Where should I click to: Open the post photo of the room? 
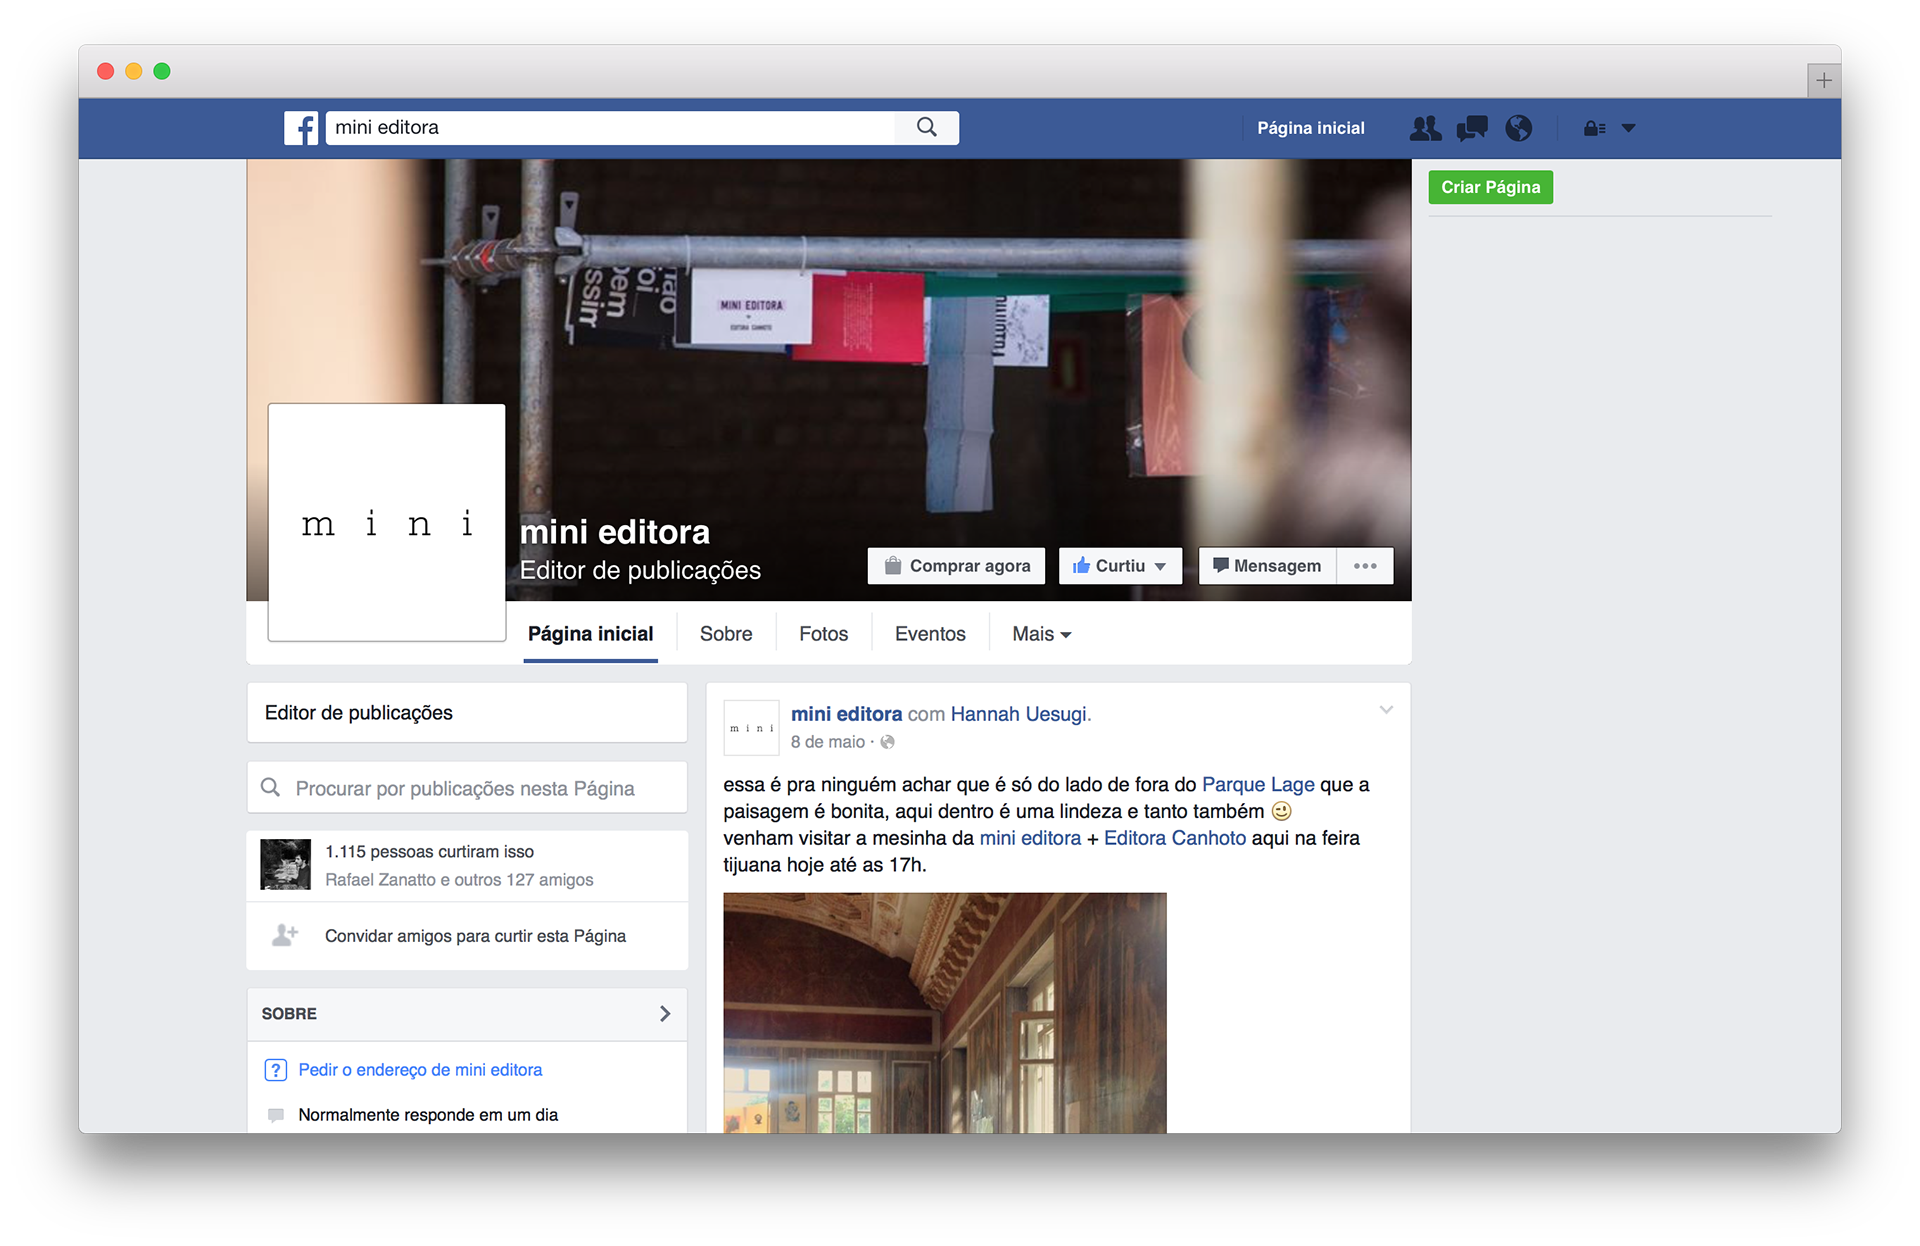point(945,1012)
